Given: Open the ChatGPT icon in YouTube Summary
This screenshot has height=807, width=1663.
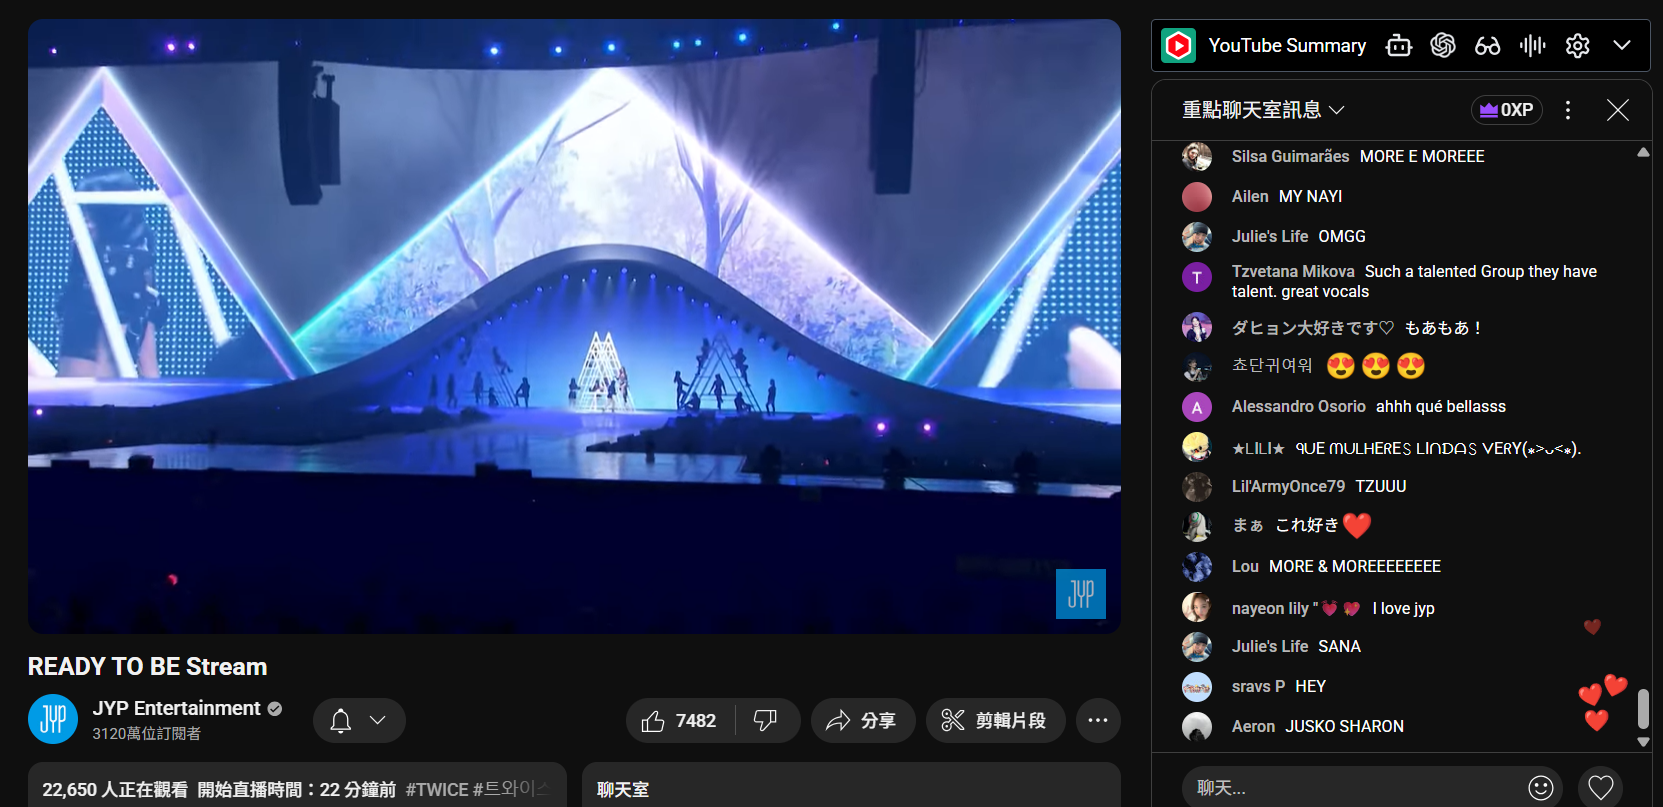Looking at the screenshot, I should tap(1442, 46).
